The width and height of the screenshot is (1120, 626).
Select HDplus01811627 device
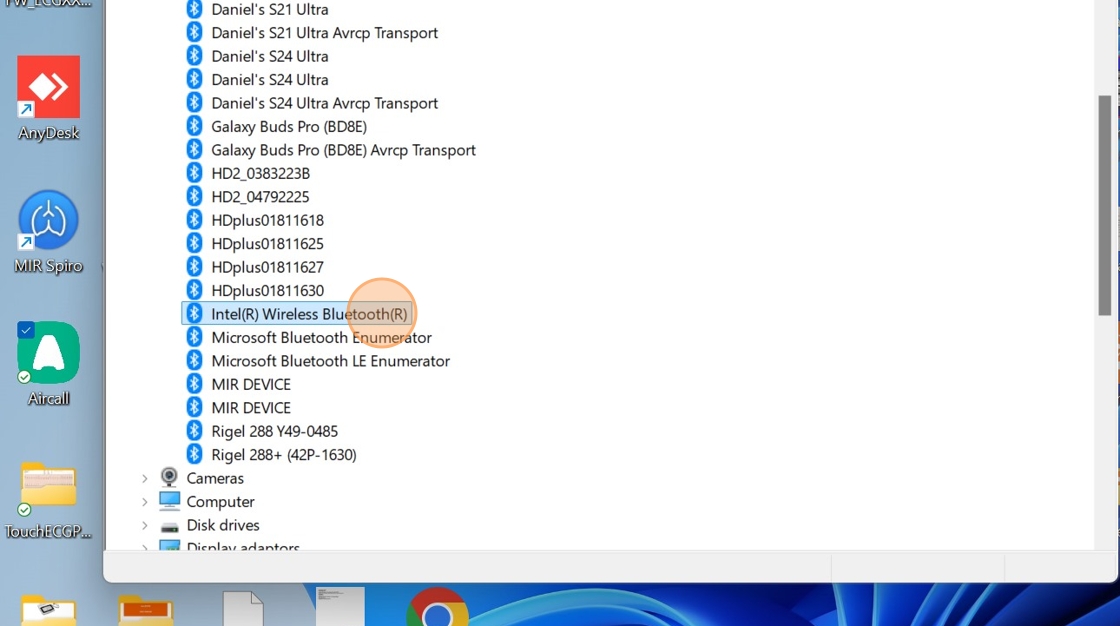[x=267, y=267]
